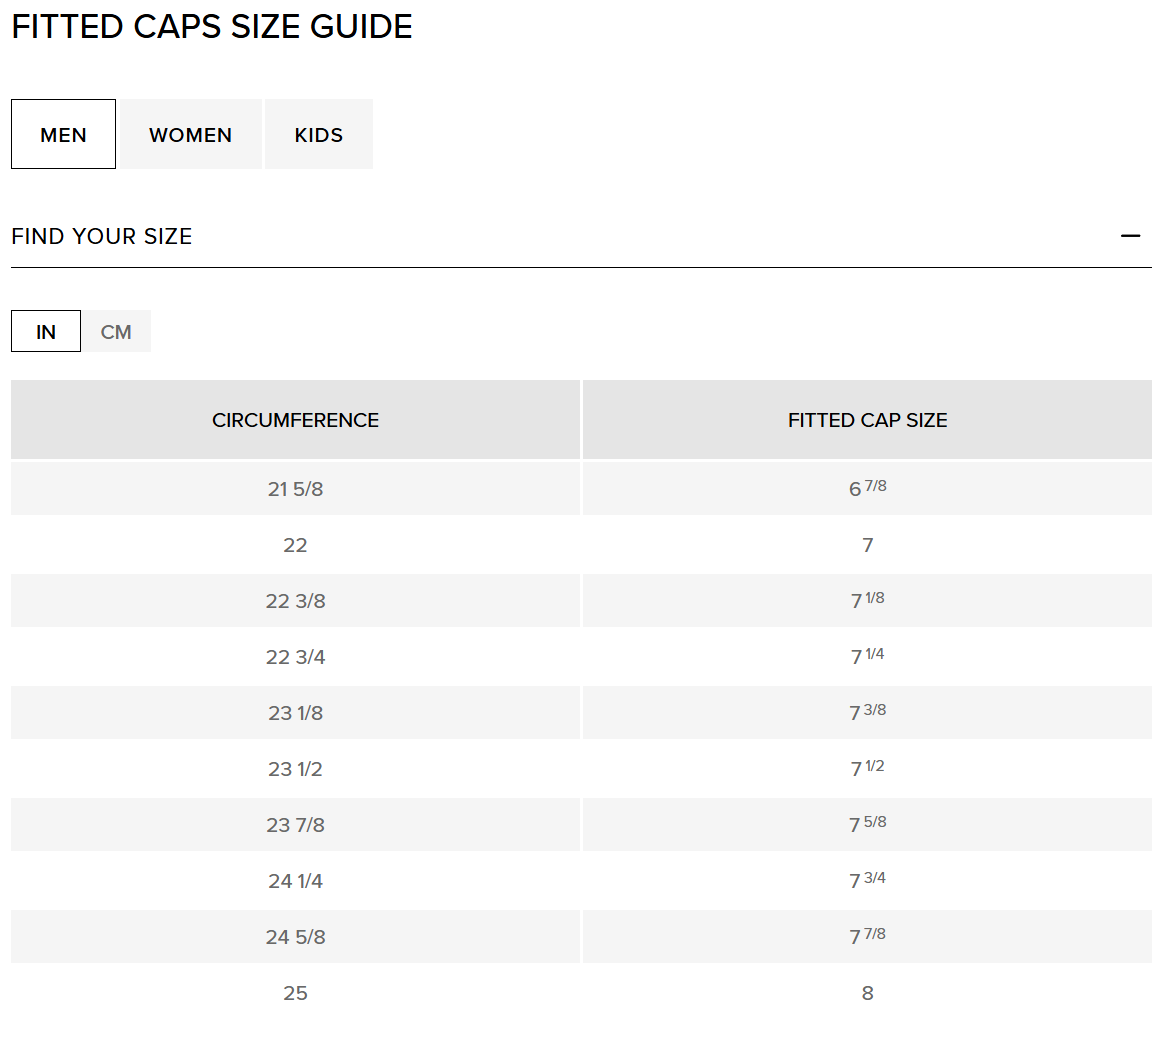This screenshot has height=1053, width=1167.
Task: Select cap size 7 1/2
Action: pyautogui.click(x=867, y=768)
